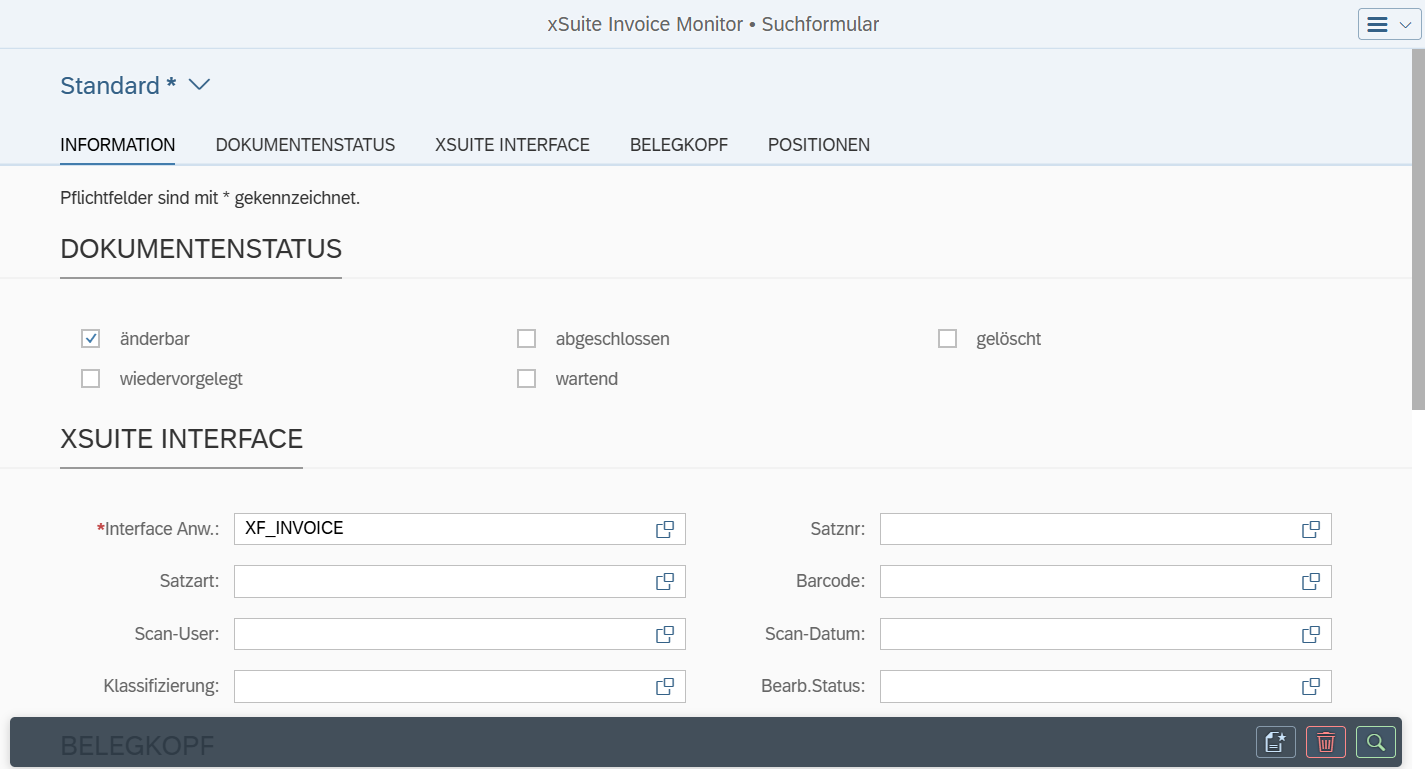Screen dimensions: 1425x769
Task: Start the search with the green magnifier button
Action: [1375, 742]
